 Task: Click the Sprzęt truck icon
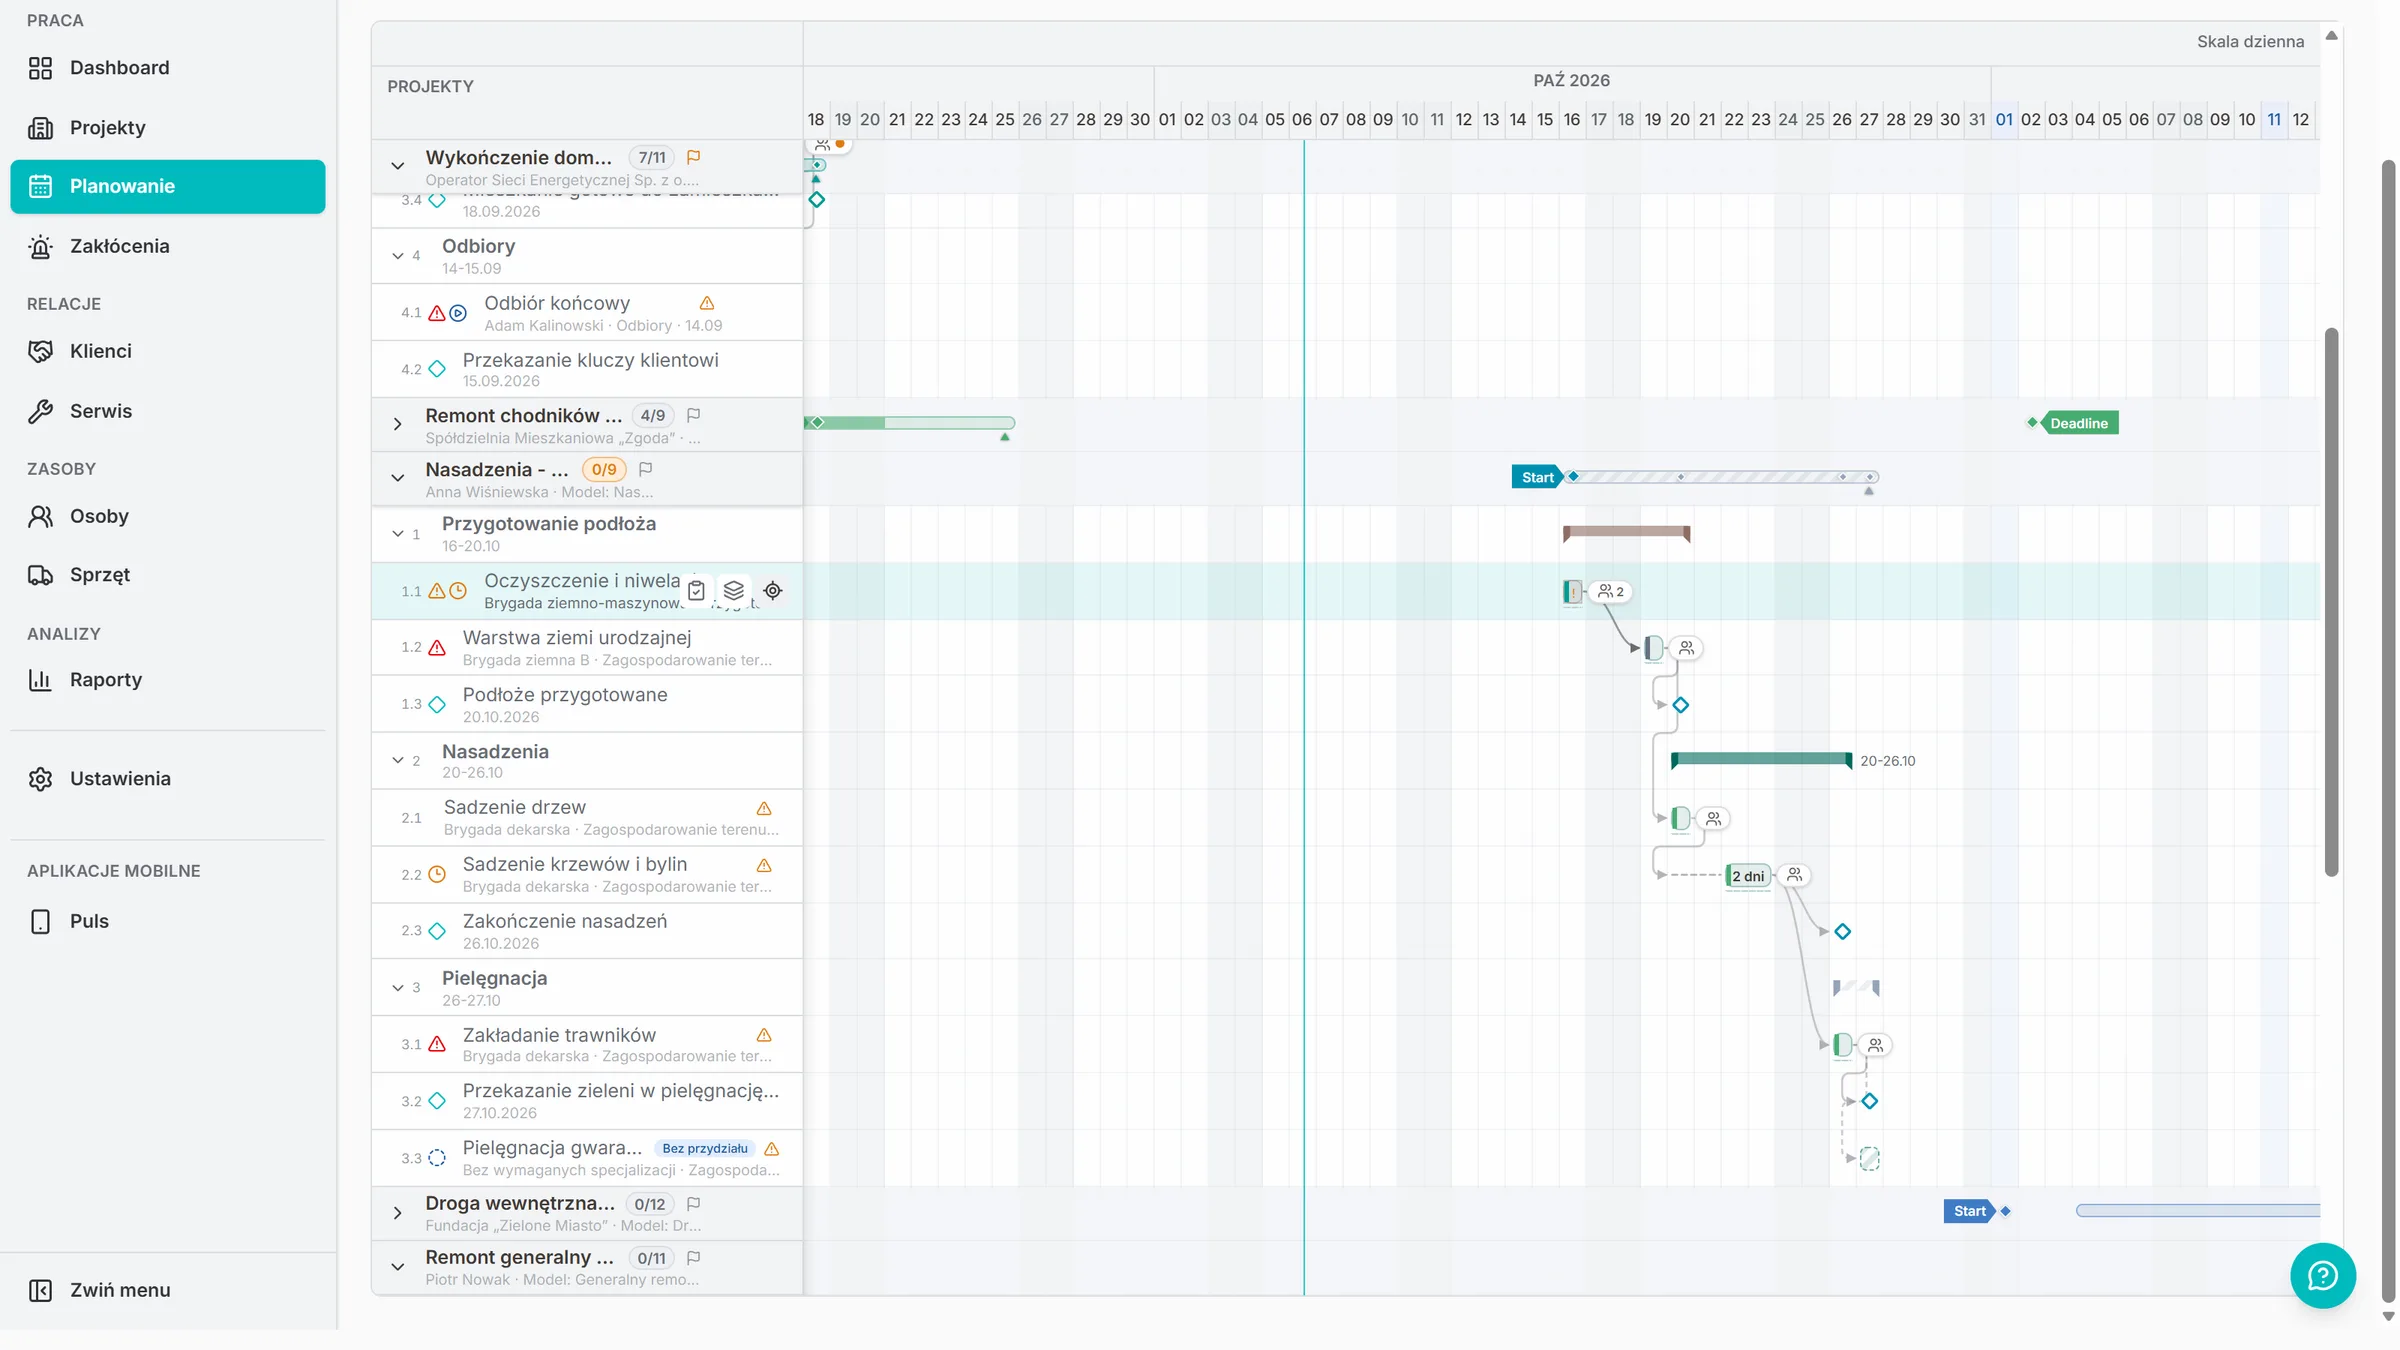click(40, 575)
